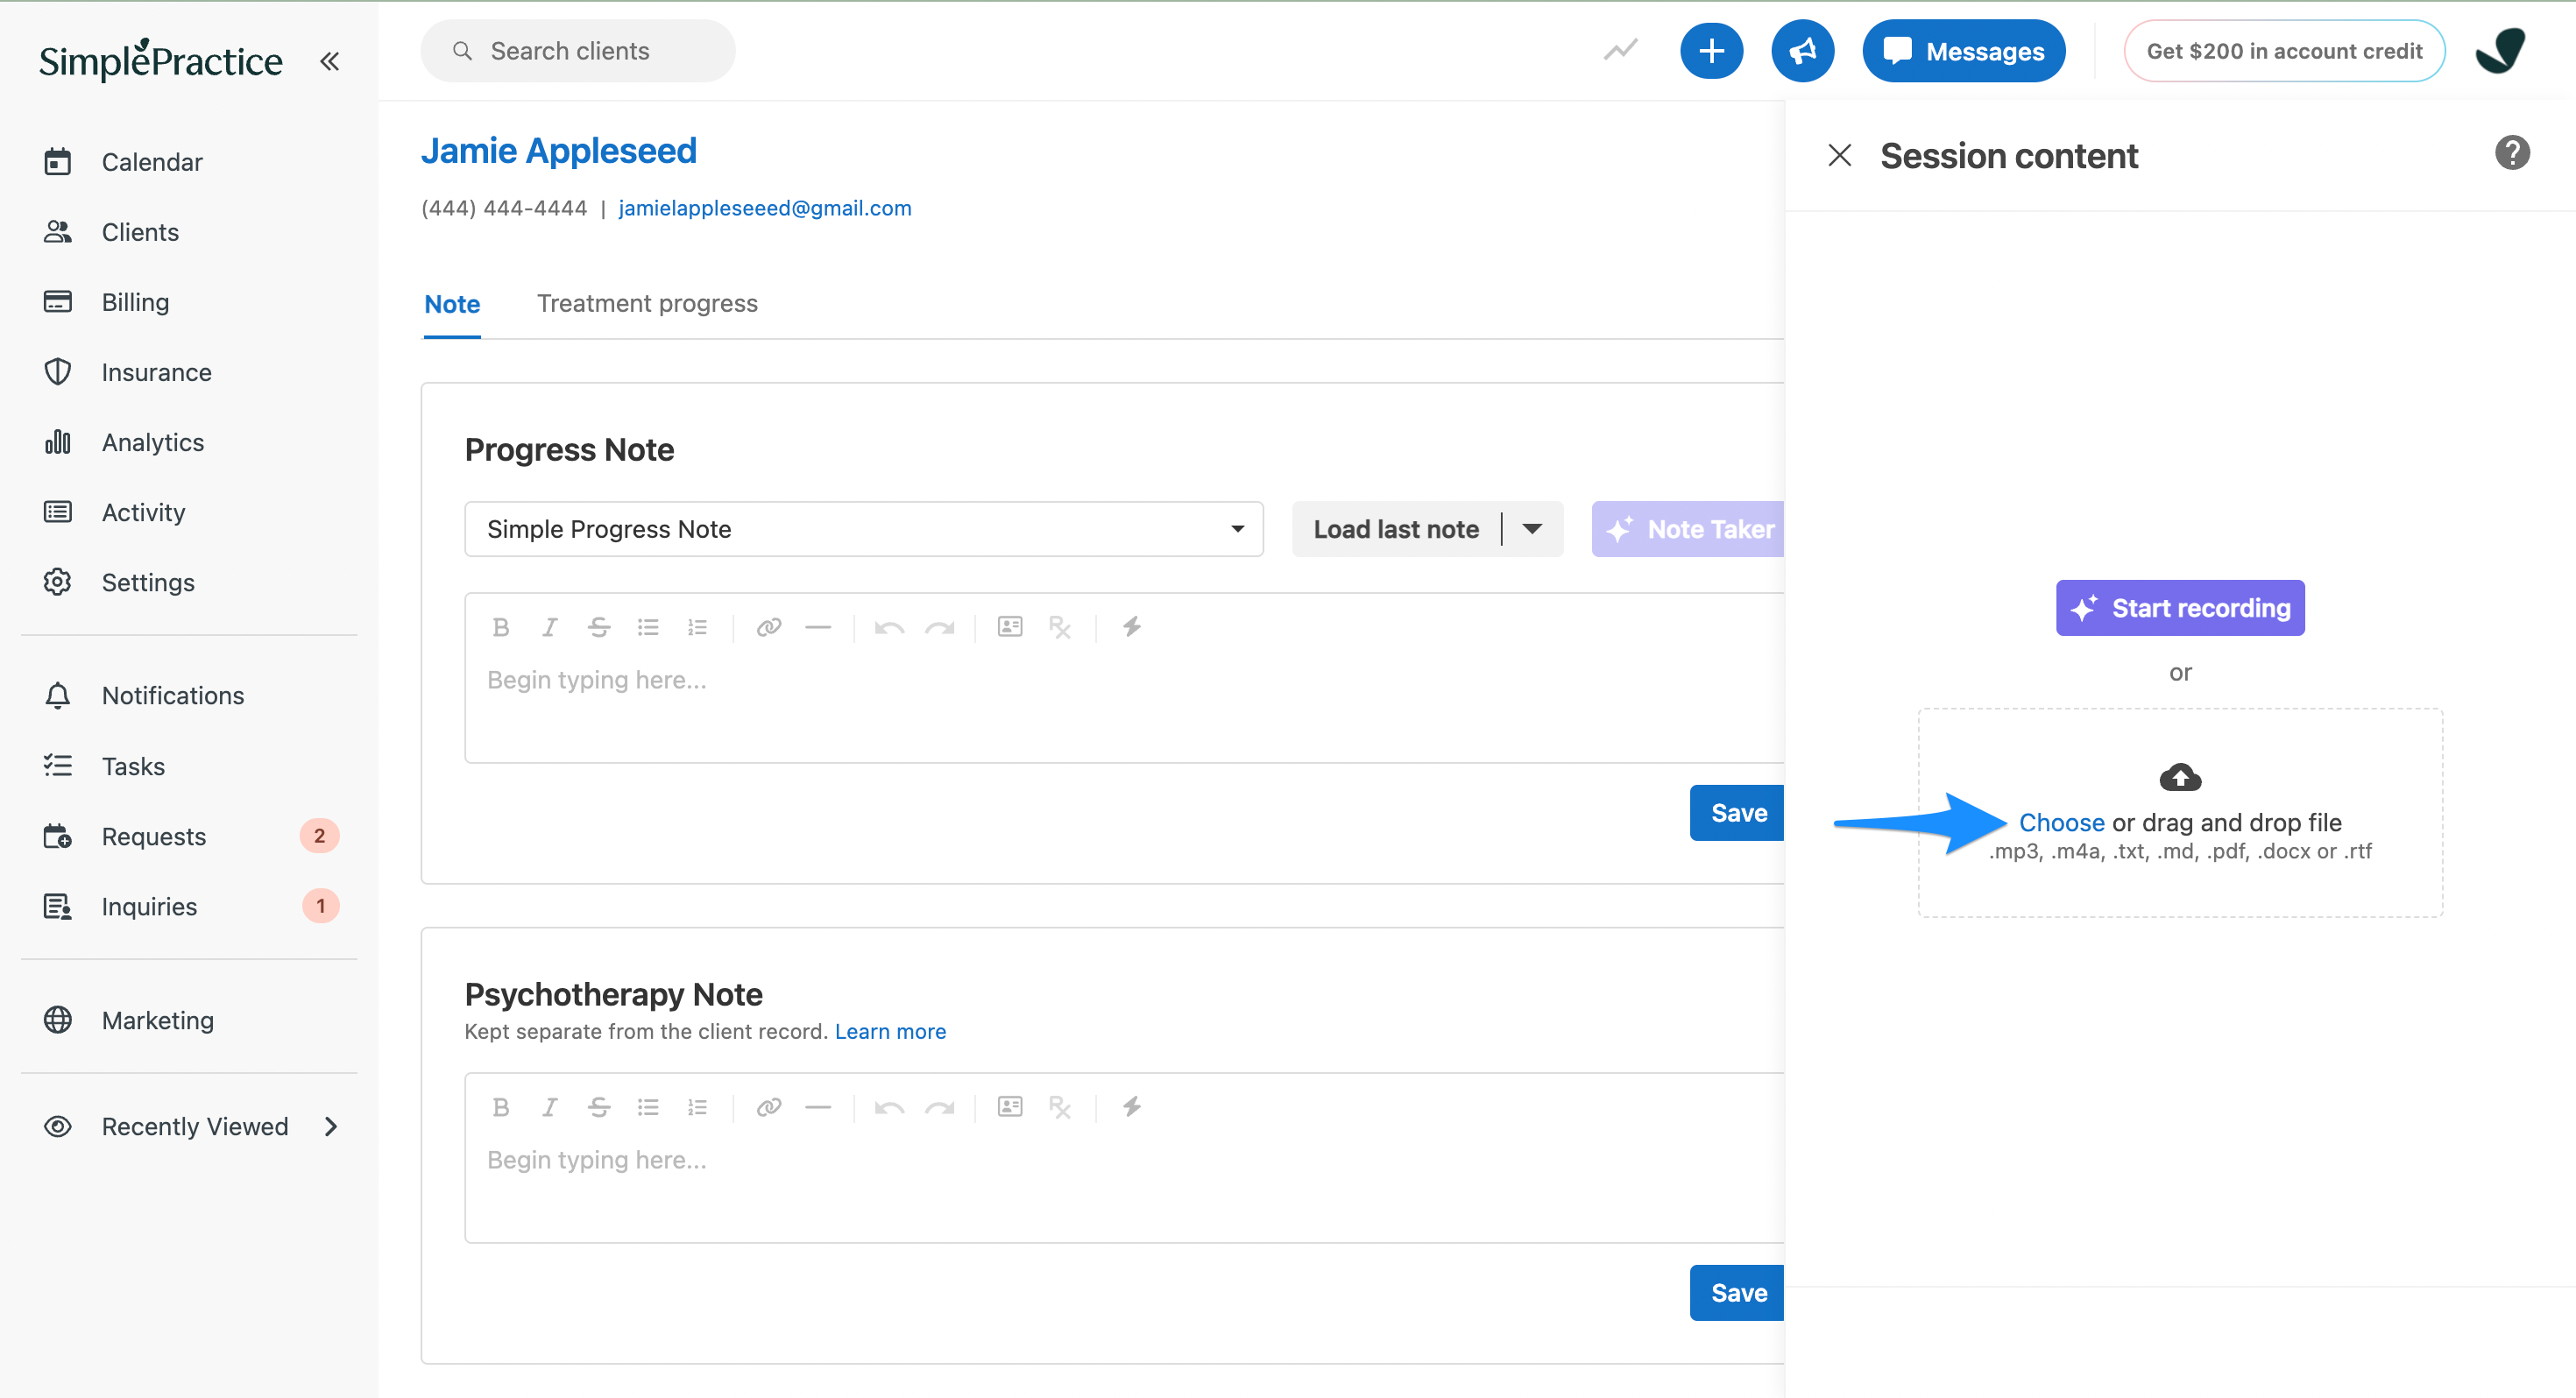The image size is (2576, 1398).
Task: Click Undo in Psychotherapy Note editor
Action: 889,1107
